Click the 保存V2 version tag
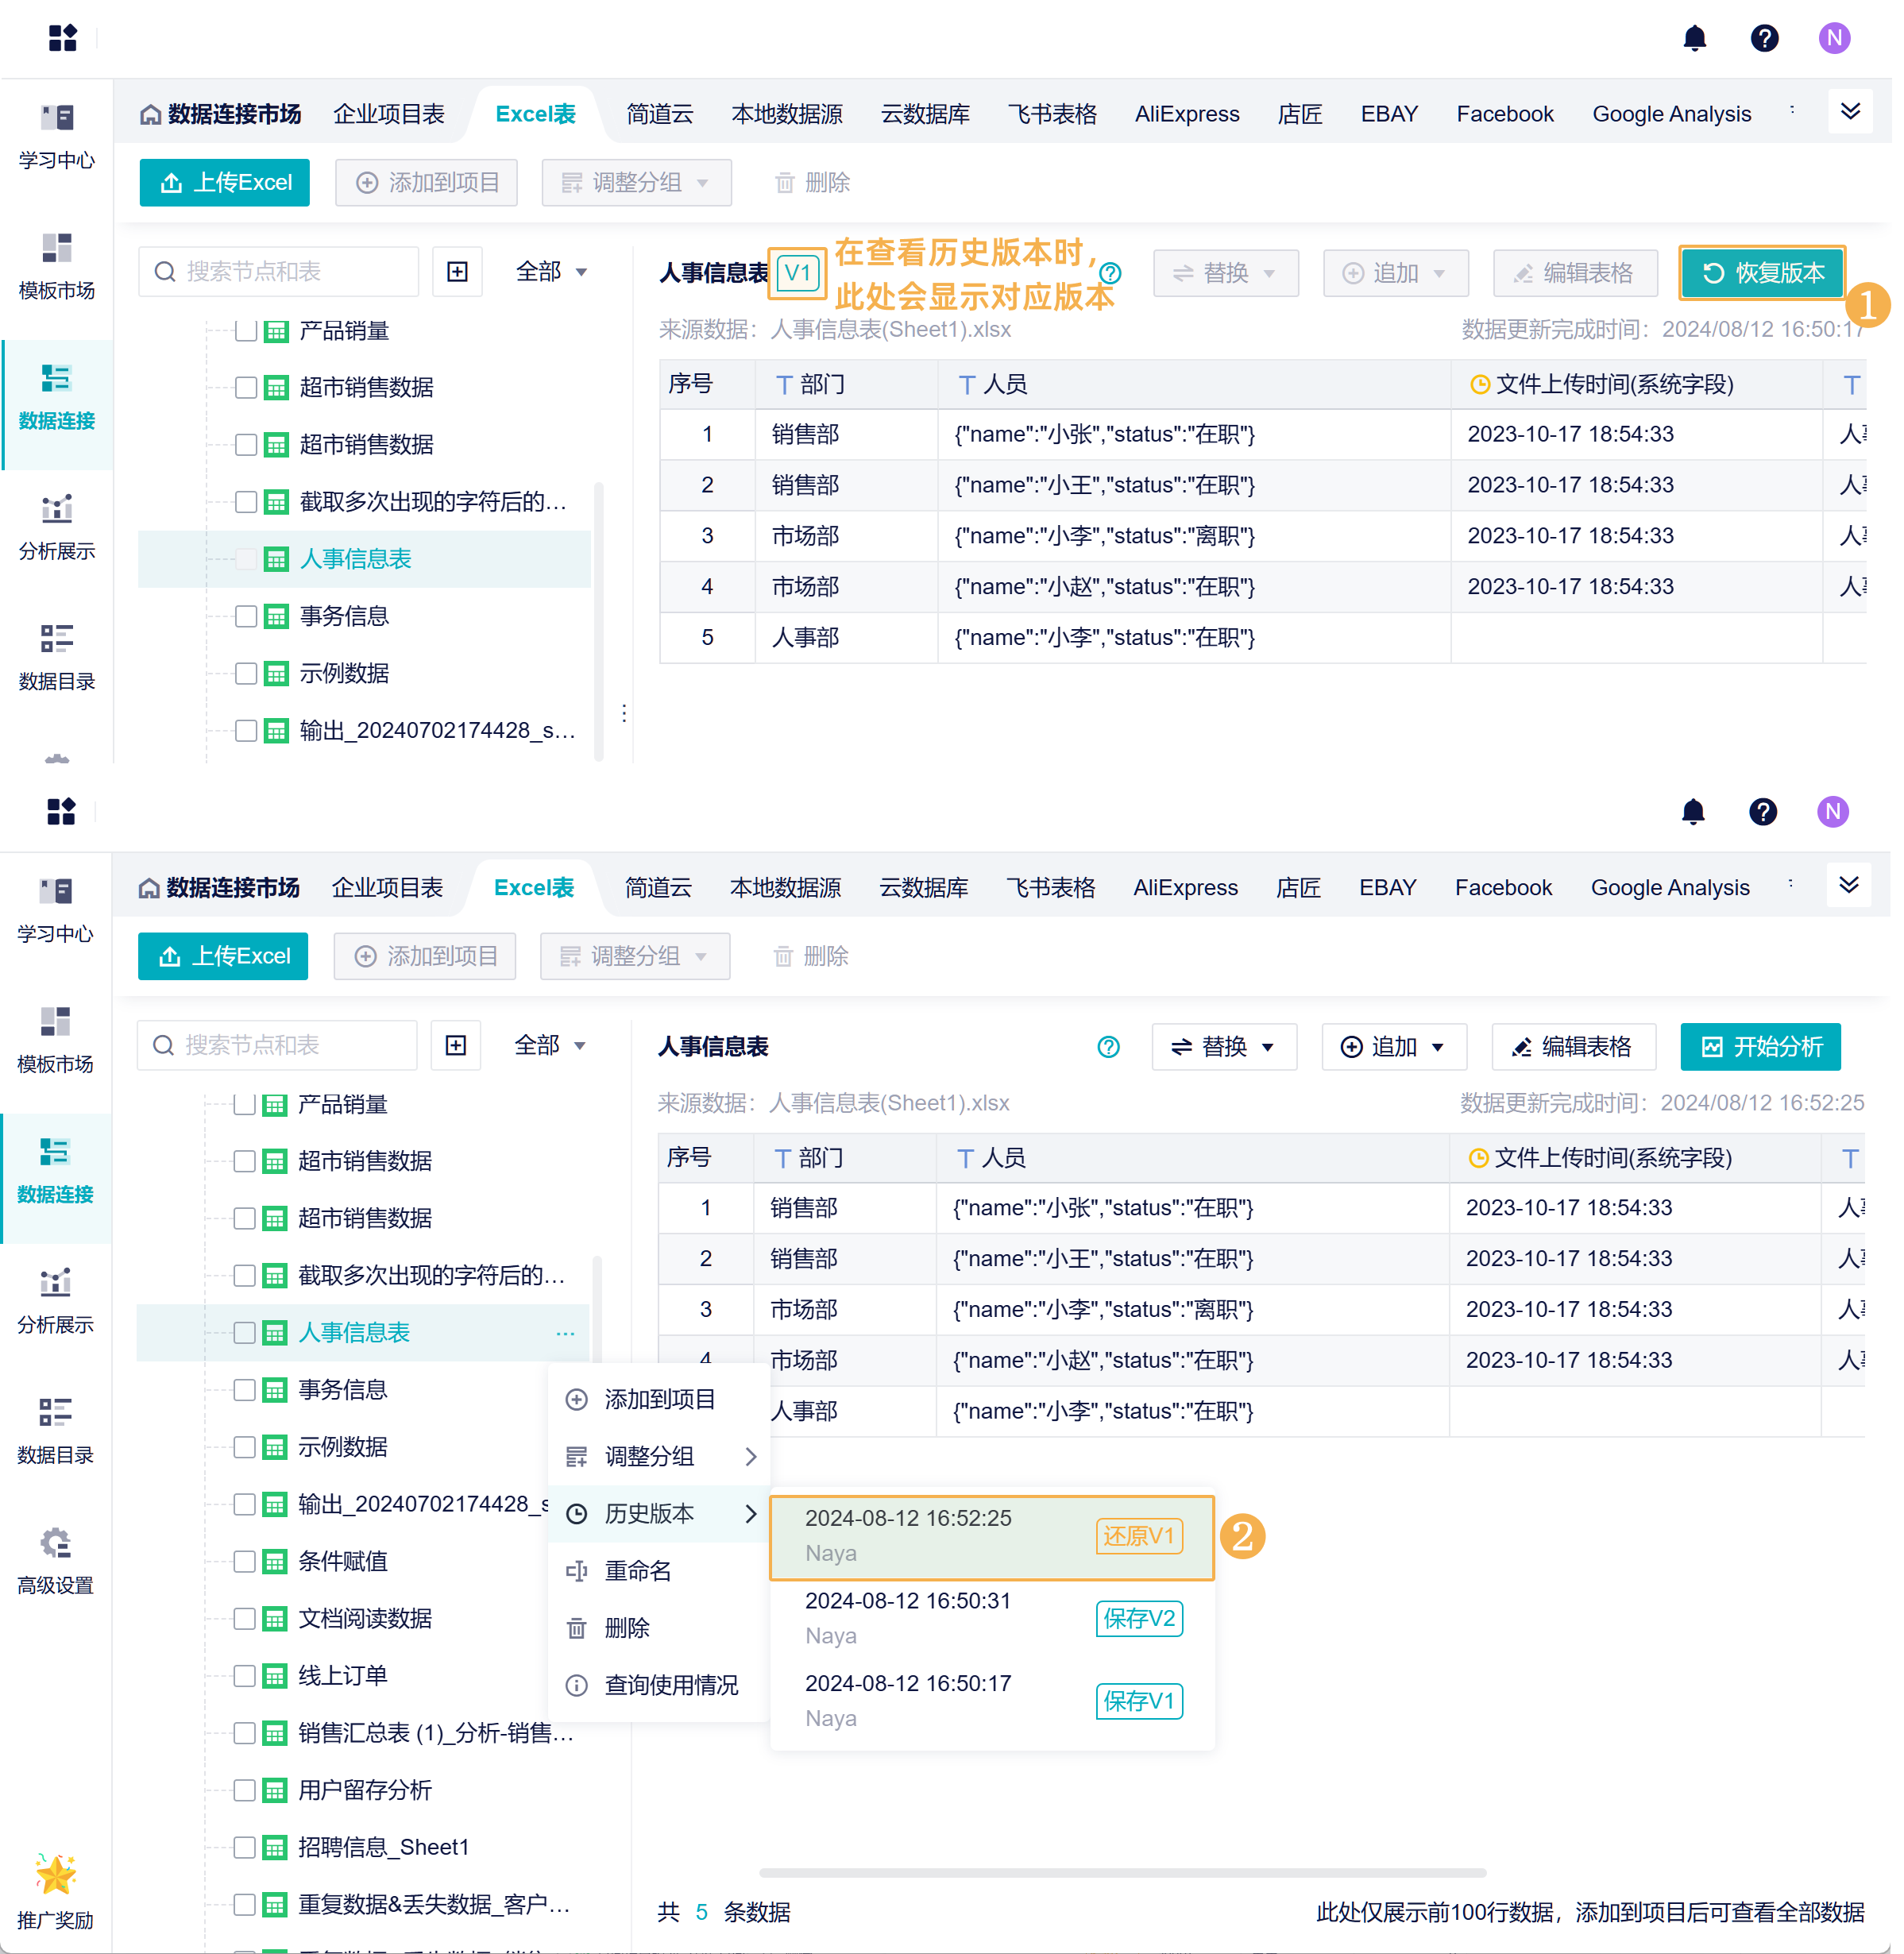The height and width of the screenshot is (1954, 1904). coord(1139,1619)
